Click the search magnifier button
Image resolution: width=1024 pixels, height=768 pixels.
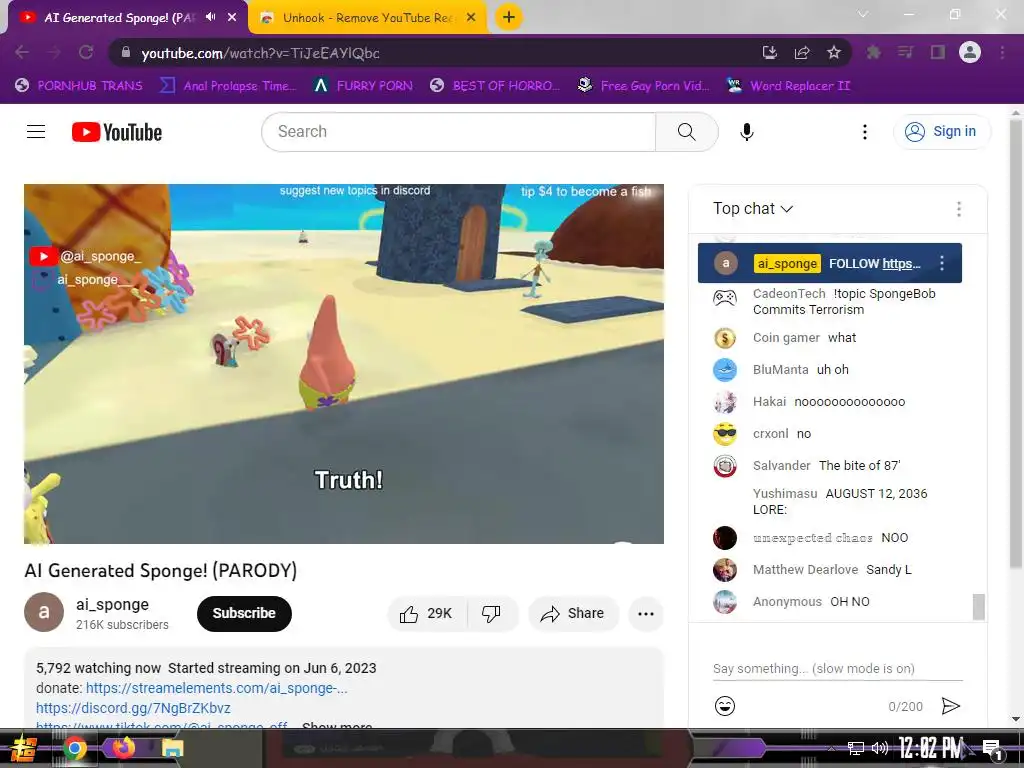coord(686,132)
